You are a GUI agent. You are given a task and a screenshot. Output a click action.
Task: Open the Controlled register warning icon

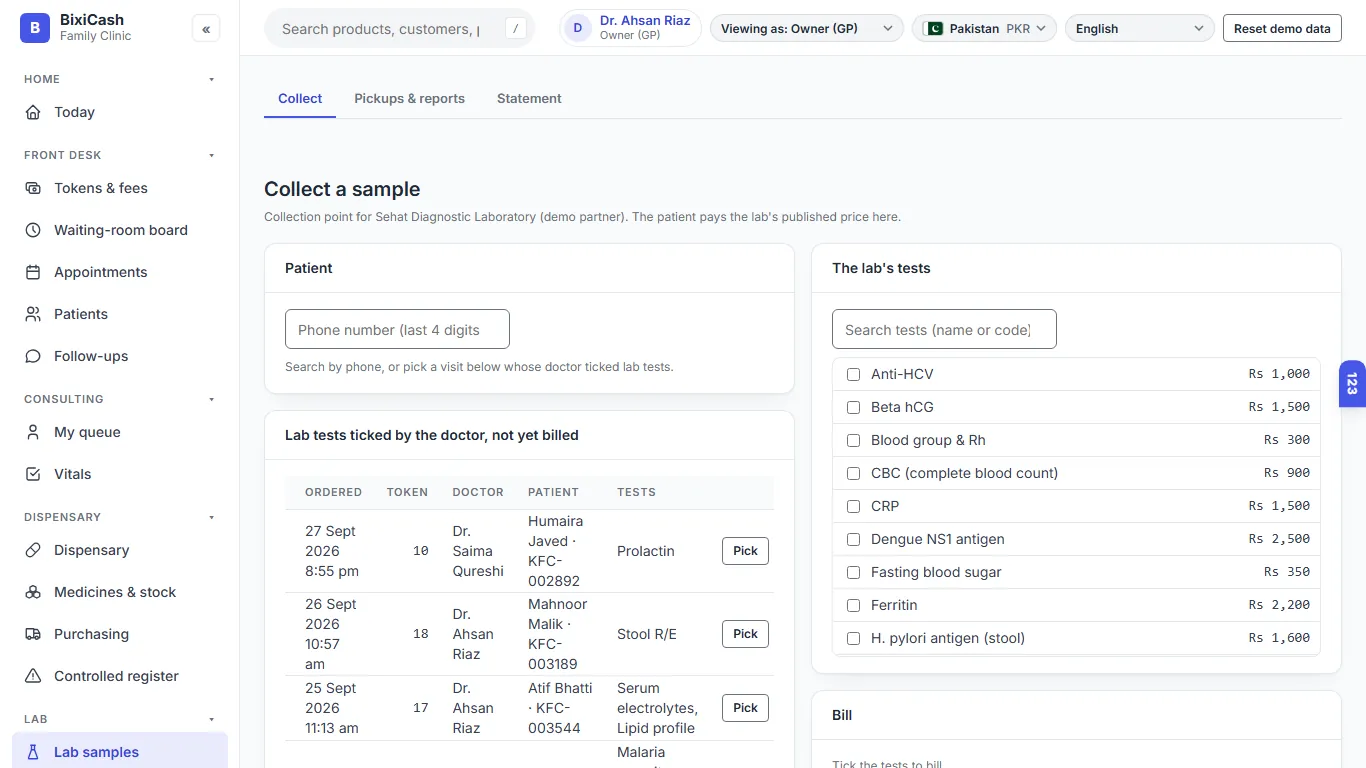pyautogui.click(x=33, y=676)
